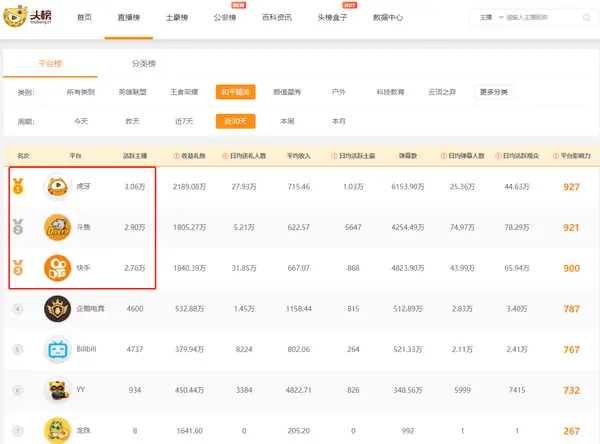Click the rank 5 badge
The height and width of the screenshot is (444, 600).
pos(18,349)
